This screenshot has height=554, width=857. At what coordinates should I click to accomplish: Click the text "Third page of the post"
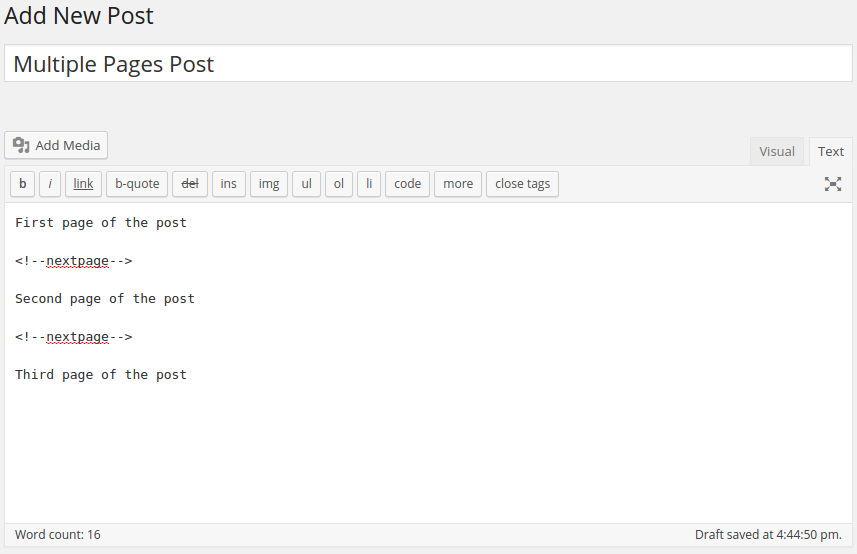click(101, 375)
